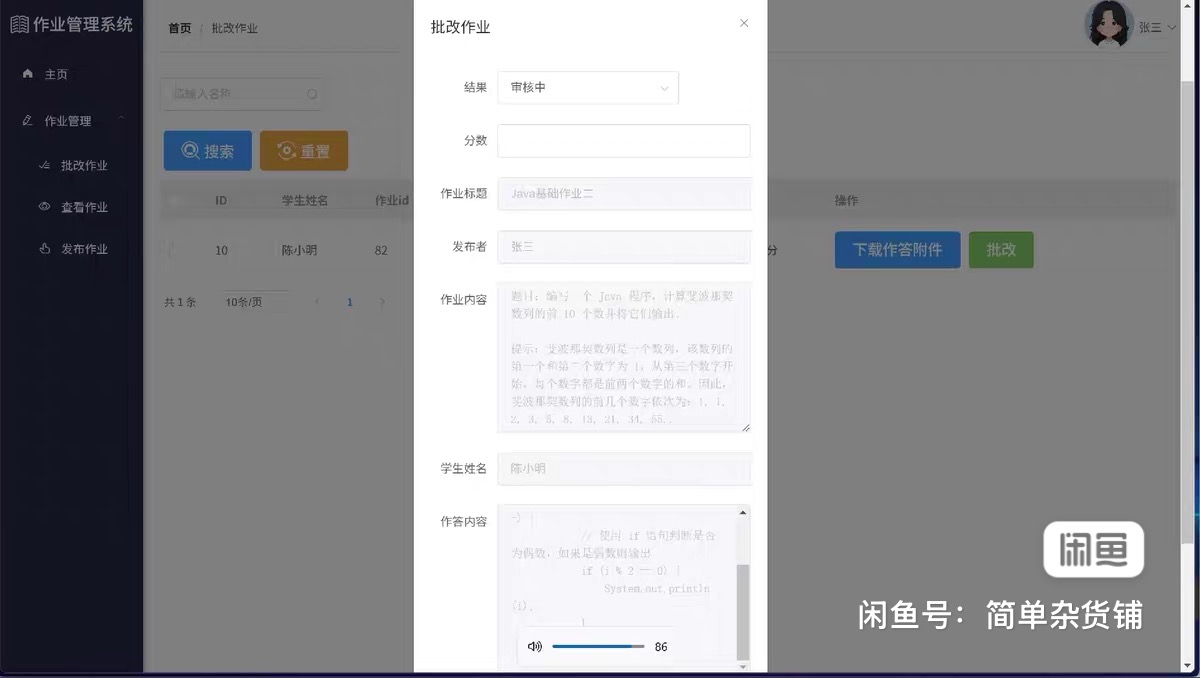
Task: Click into the 分数 score input field
Action: pyautogui.click(x=623, y=141)
